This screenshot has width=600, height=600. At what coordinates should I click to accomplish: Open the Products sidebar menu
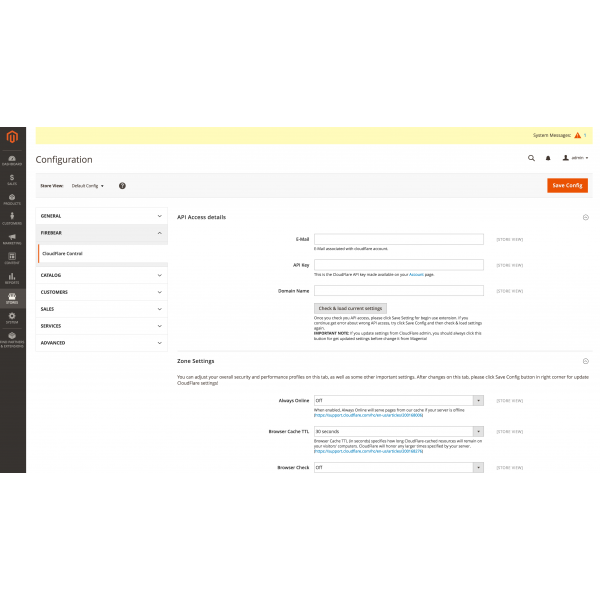(x=12, y=199)
